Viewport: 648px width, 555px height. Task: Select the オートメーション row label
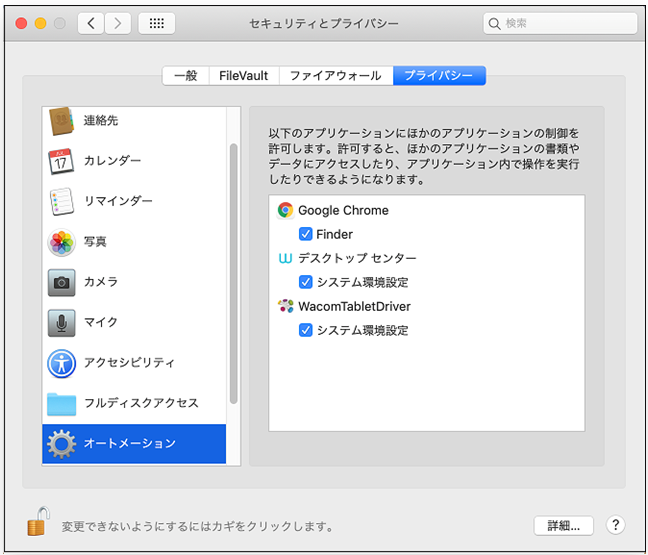(x=130, y=443)
